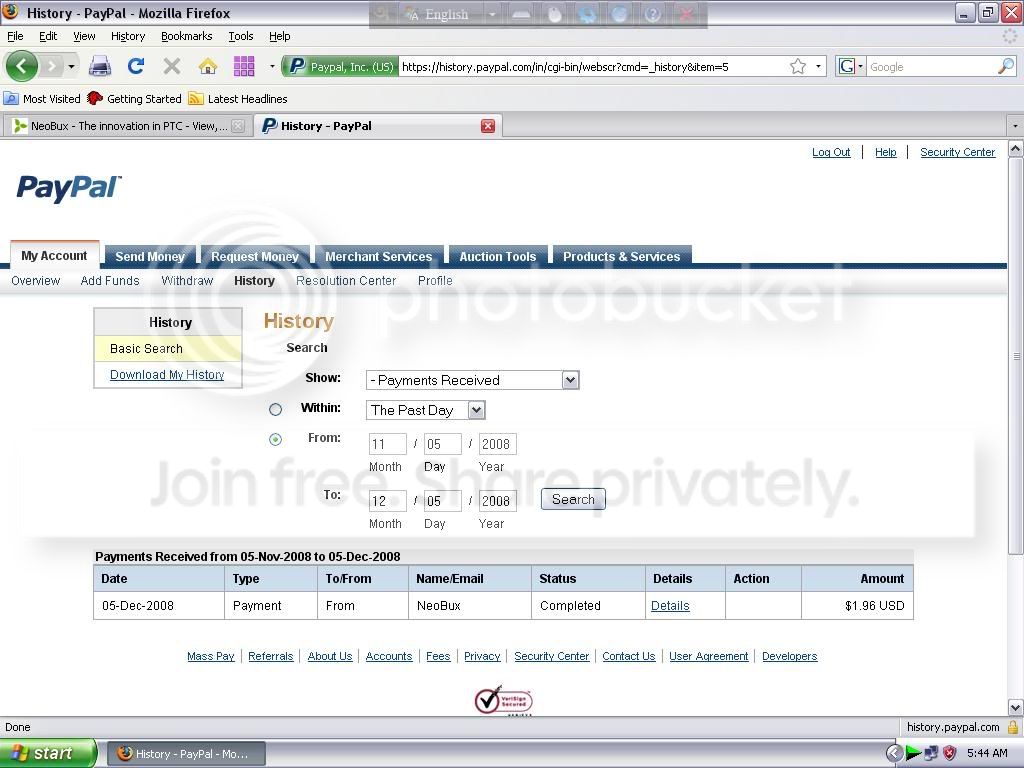Open the Security Center link at top right
This screenshot has height=768, width=1024.
pos(957,152)
